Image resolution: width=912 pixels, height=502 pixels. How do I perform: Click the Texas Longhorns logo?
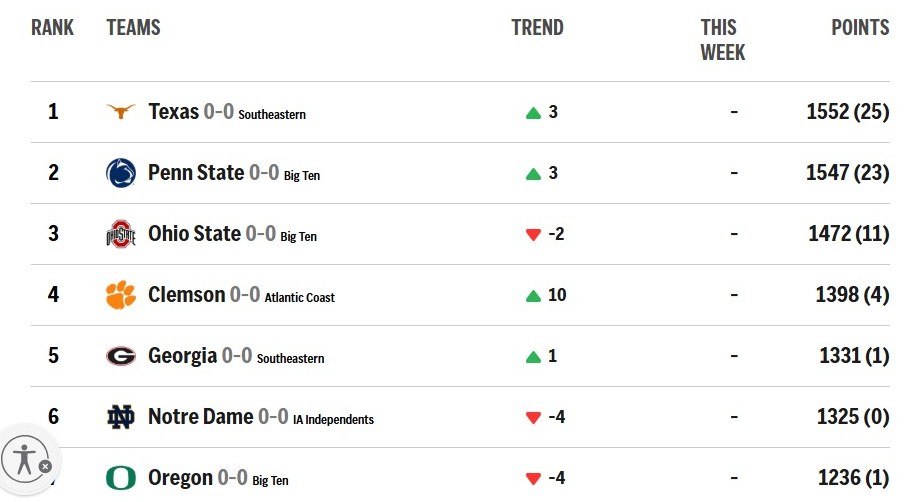(121, 111)
